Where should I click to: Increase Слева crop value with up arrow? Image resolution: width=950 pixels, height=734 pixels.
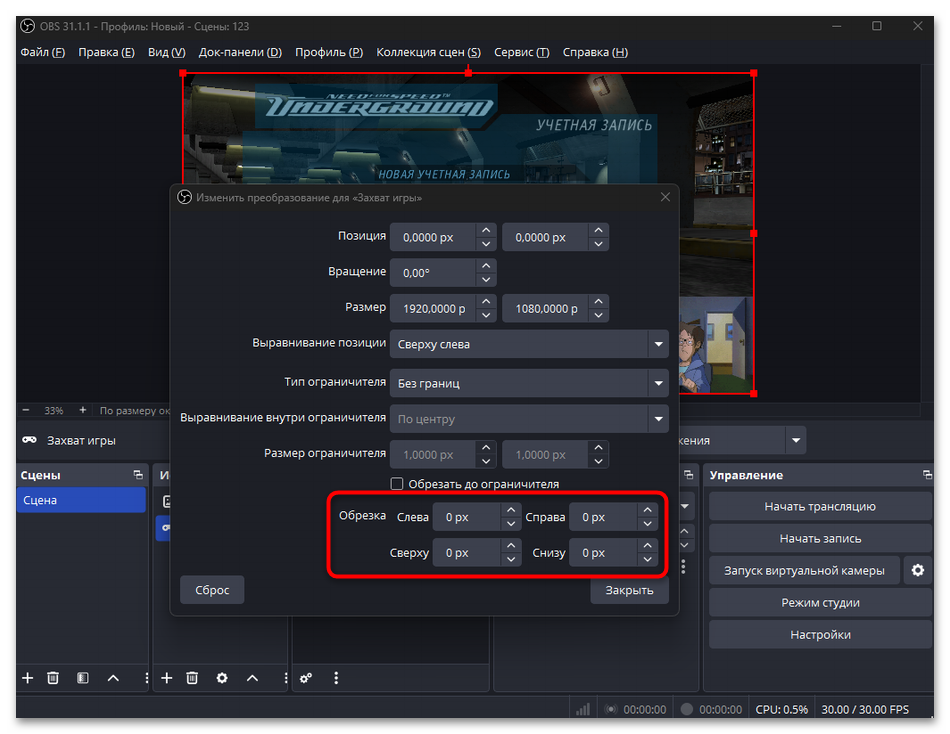click(x=511, y=510)
